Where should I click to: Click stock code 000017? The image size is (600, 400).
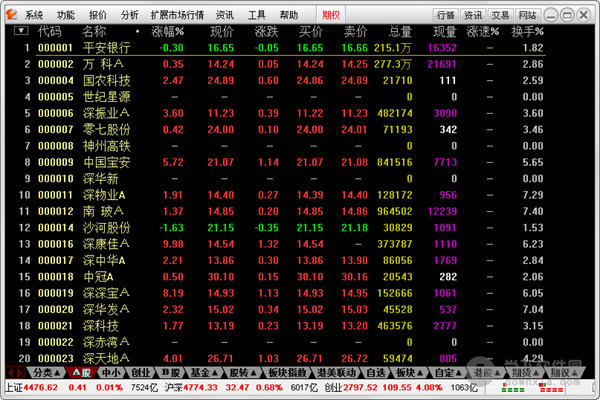pyautogui.click(x=56, y=261)
